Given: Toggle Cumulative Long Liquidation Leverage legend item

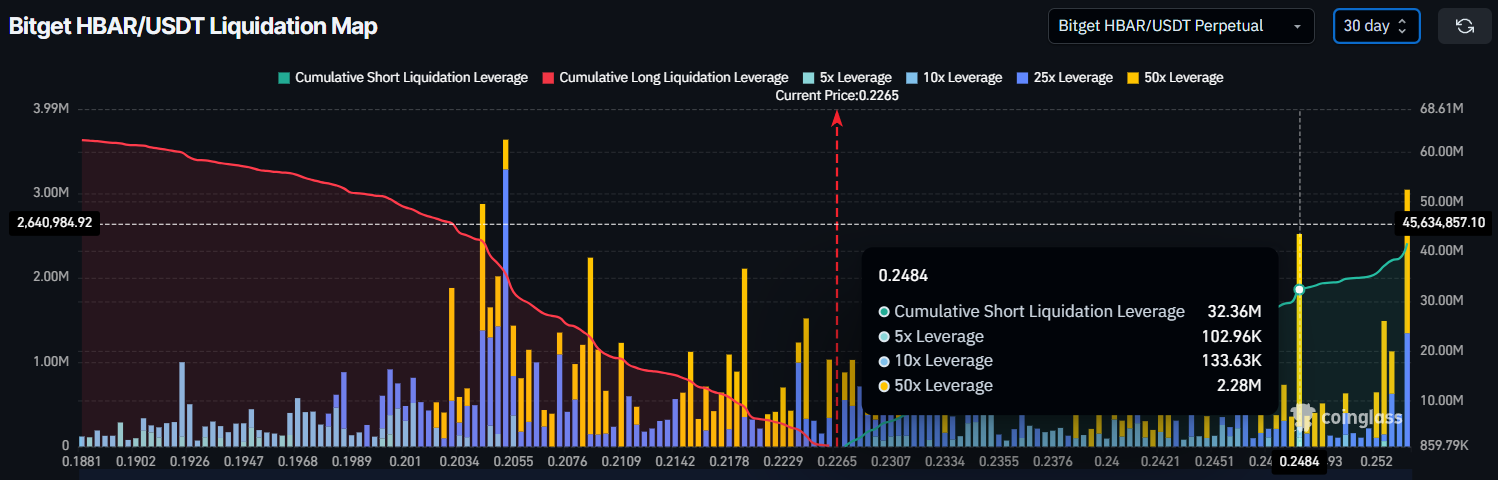Looking at the screenshot, I should tap(665, 77).
